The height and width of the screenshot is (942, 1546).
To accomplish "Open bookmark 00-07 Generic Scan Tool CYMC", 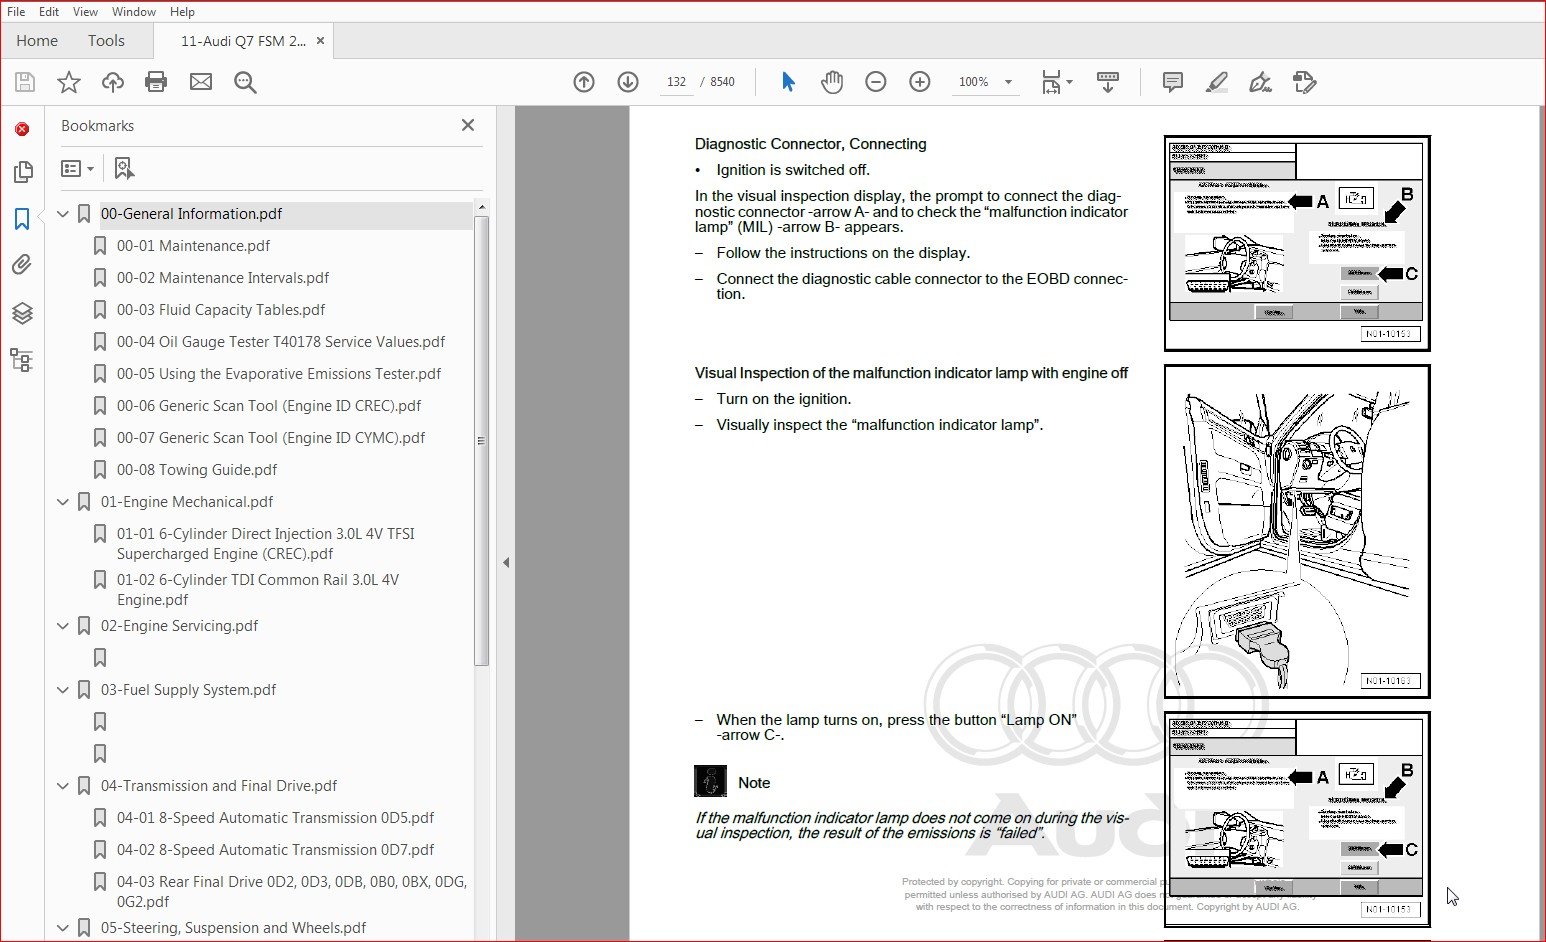I will click(x=271, y=438).
